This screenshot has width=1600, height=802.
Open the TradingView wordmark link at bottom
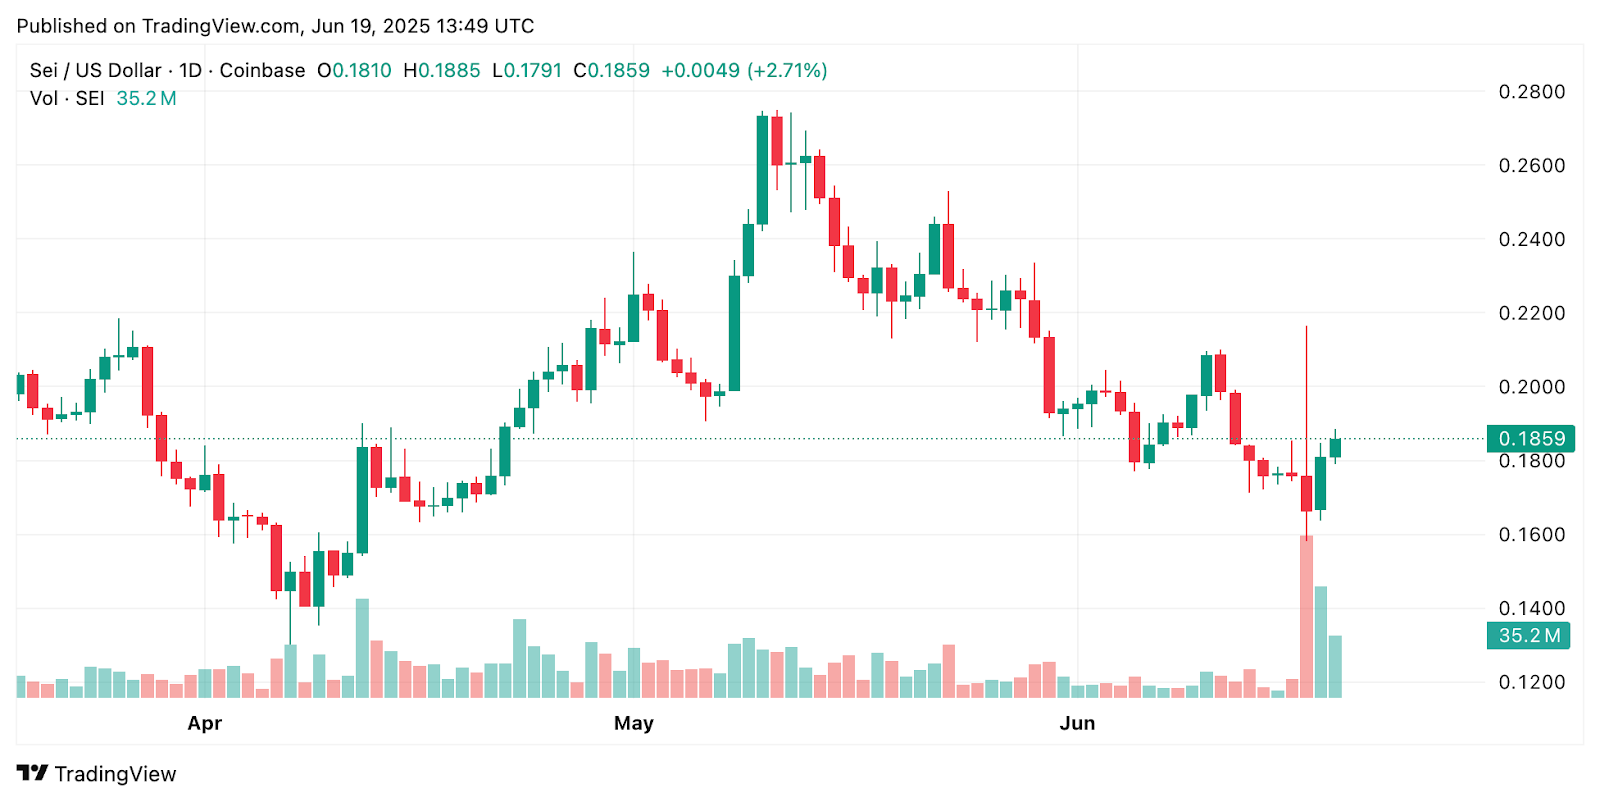click(115, 774)
